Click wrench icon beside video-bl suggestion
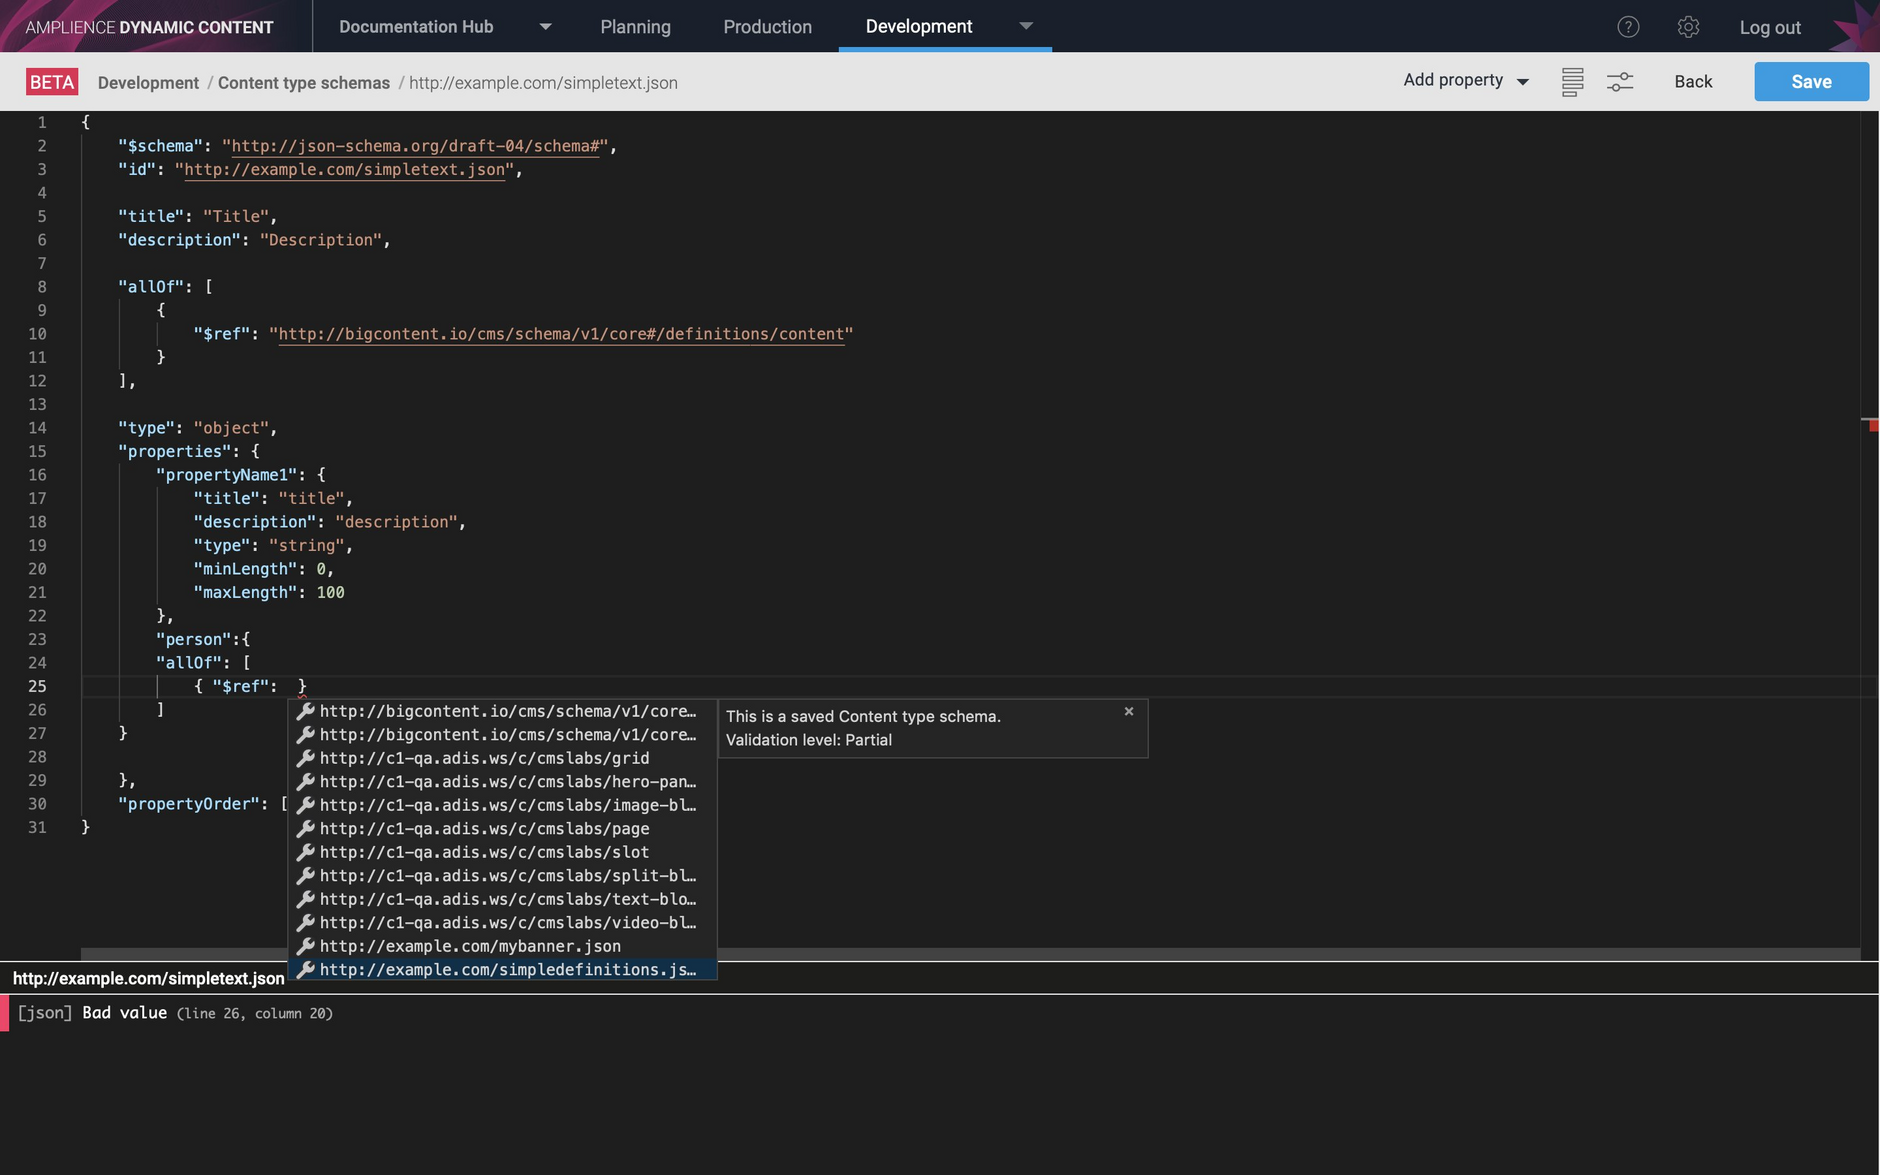Screen dimensions: 1880x1175 (x=306, y=922)
